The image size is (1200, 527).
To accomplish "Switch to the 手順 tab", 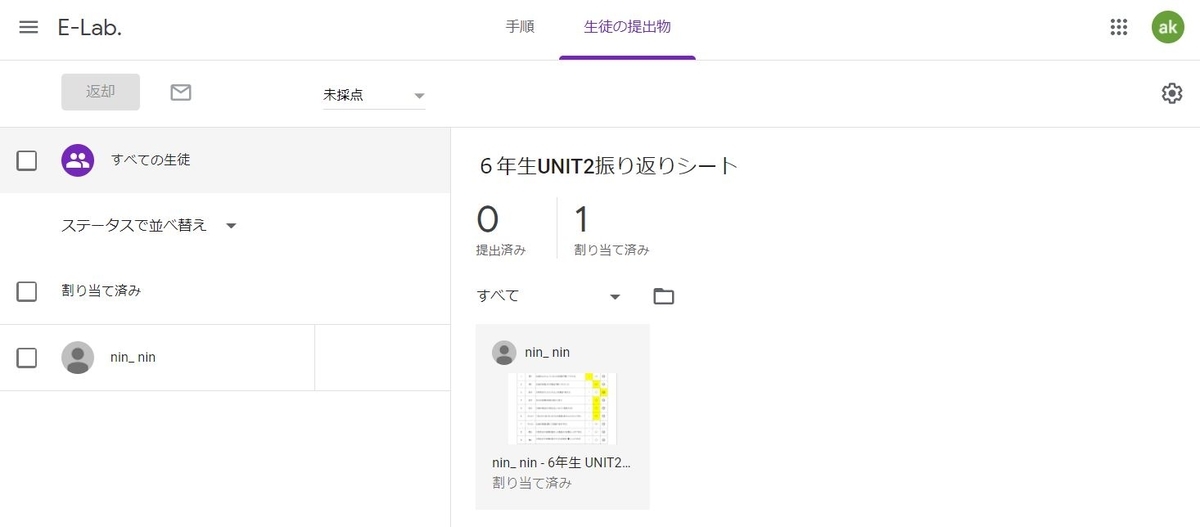I will (520, 27).
